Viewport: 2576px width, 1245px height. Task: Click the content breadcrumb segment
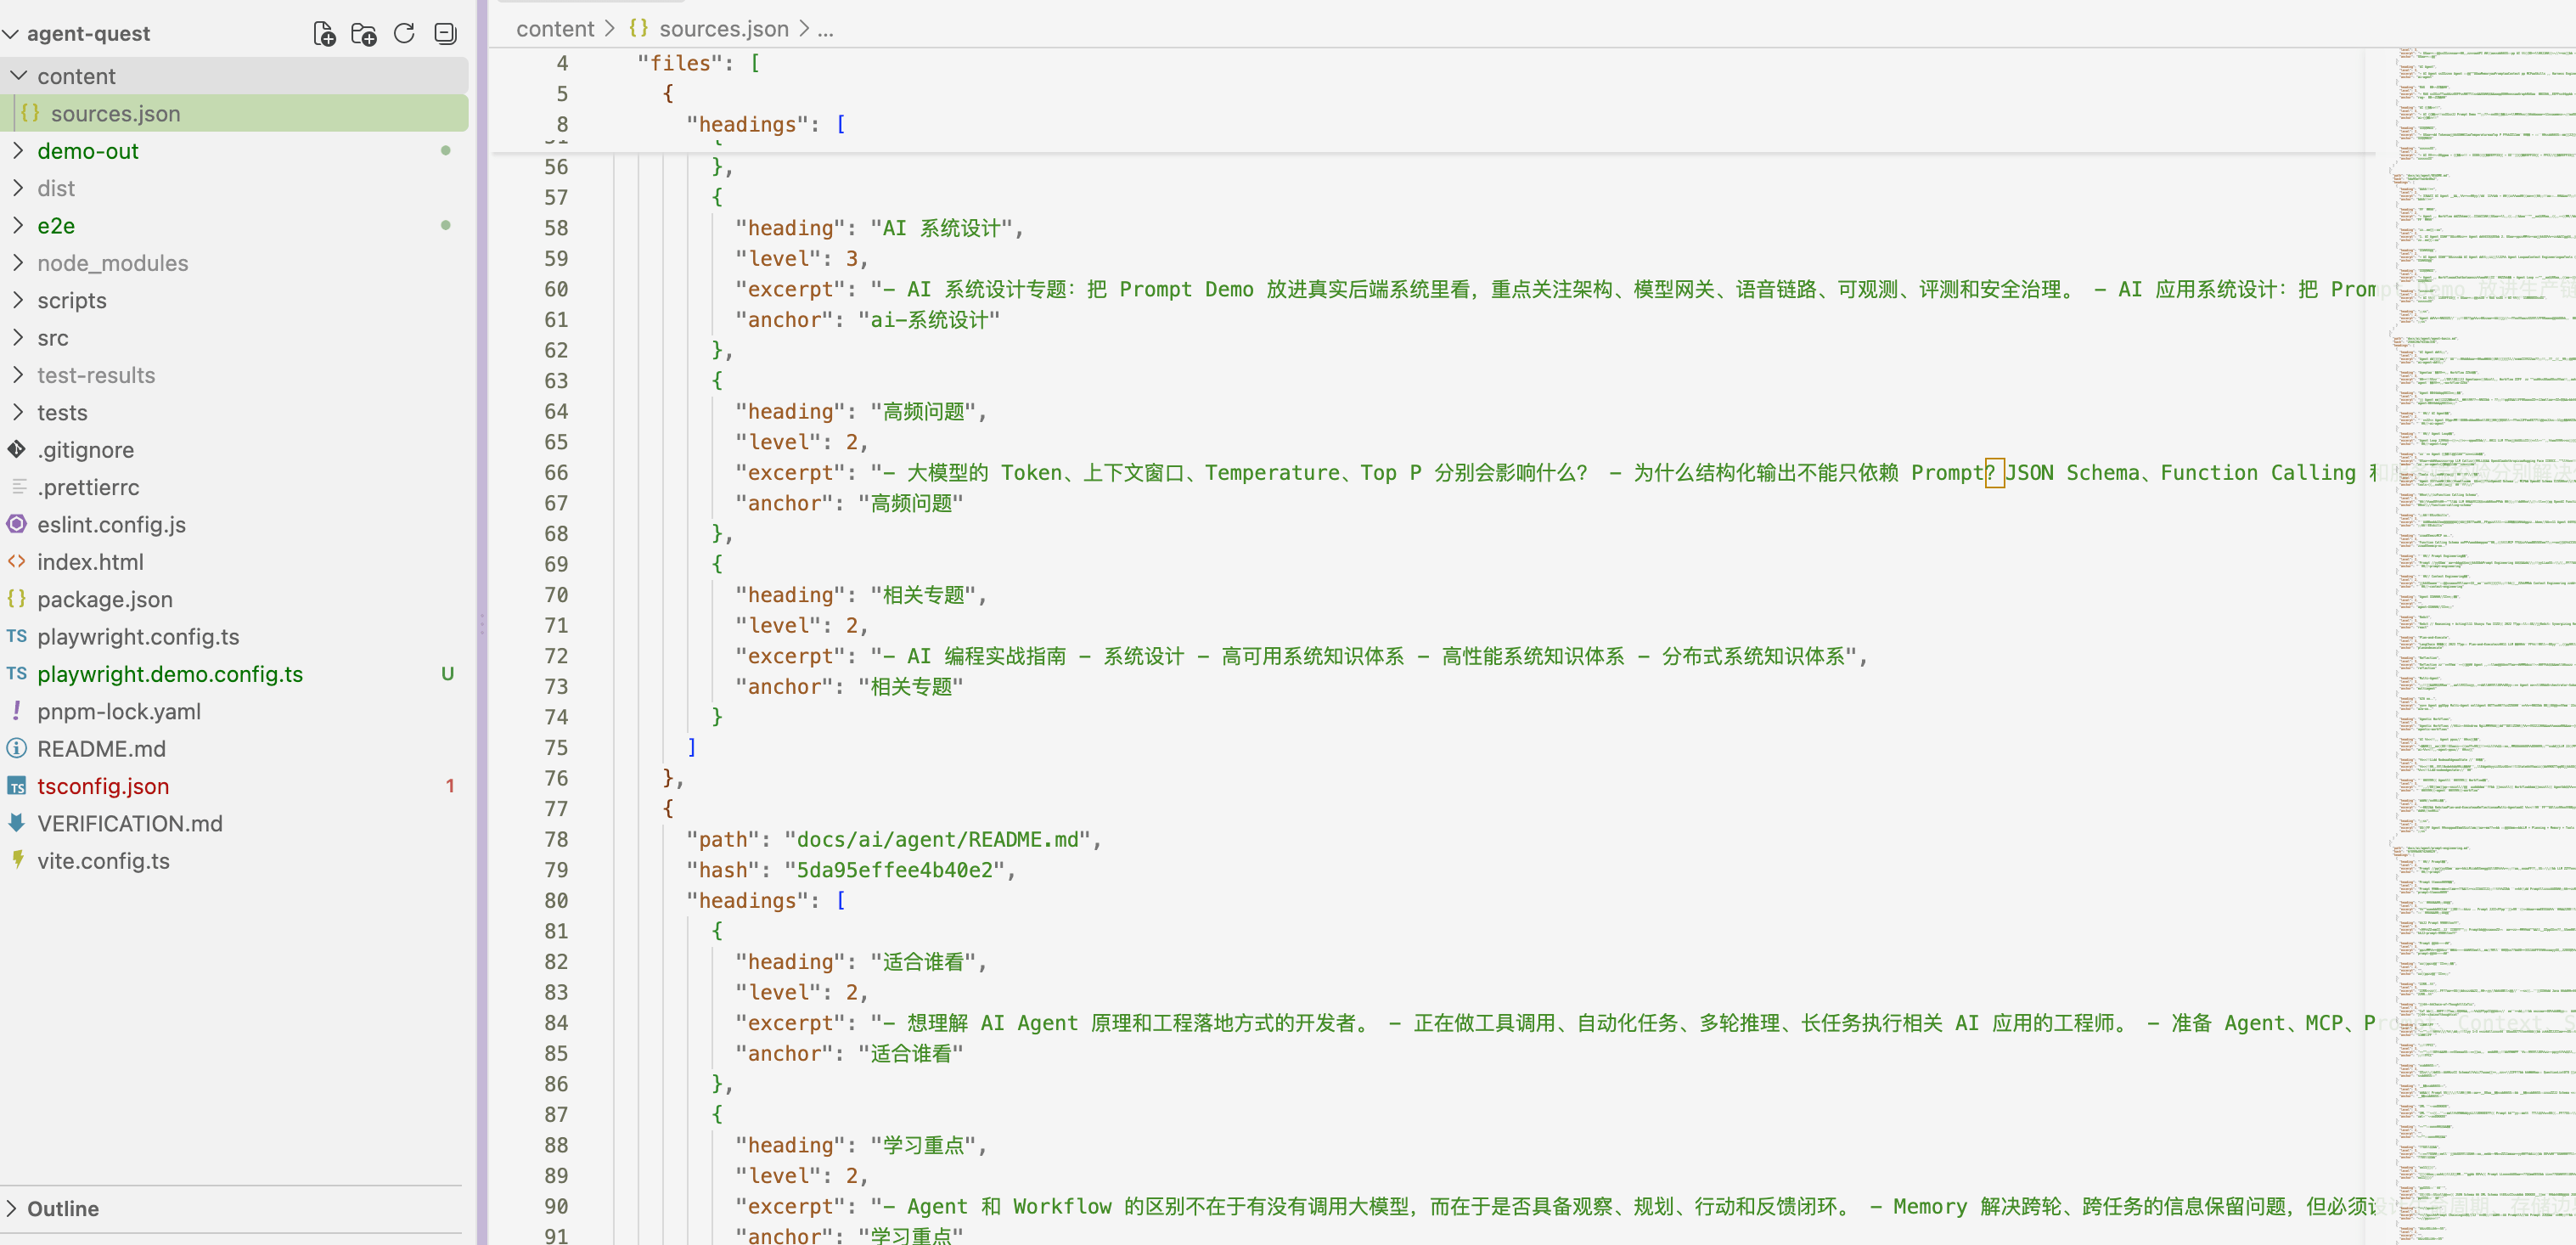[555, 28]
